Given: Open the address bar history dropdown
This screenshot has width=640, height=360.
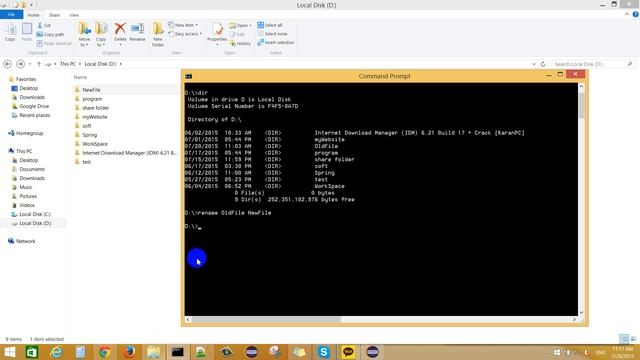Looking at the screenshot, I should point(534,64).
